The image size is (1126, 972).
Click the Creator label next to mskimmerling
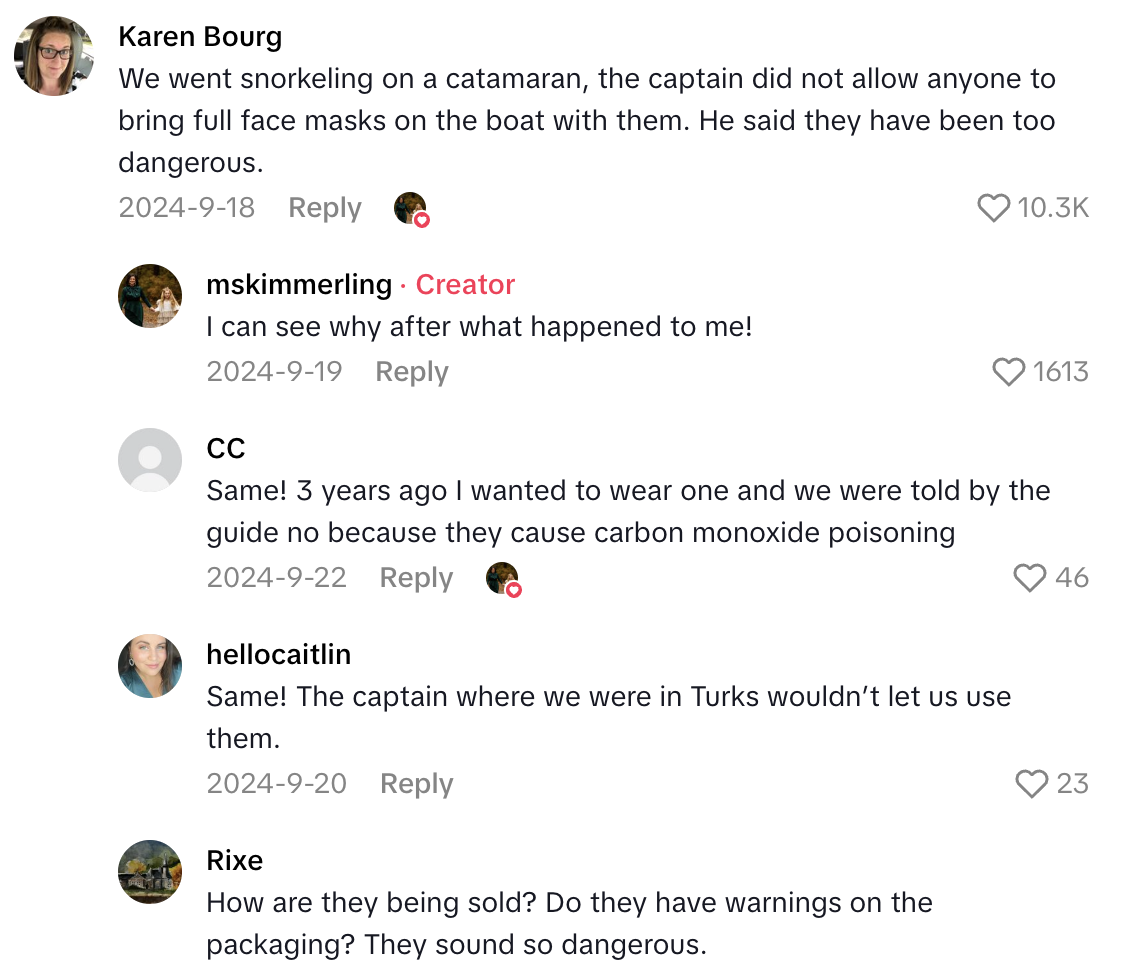point(465,285)
